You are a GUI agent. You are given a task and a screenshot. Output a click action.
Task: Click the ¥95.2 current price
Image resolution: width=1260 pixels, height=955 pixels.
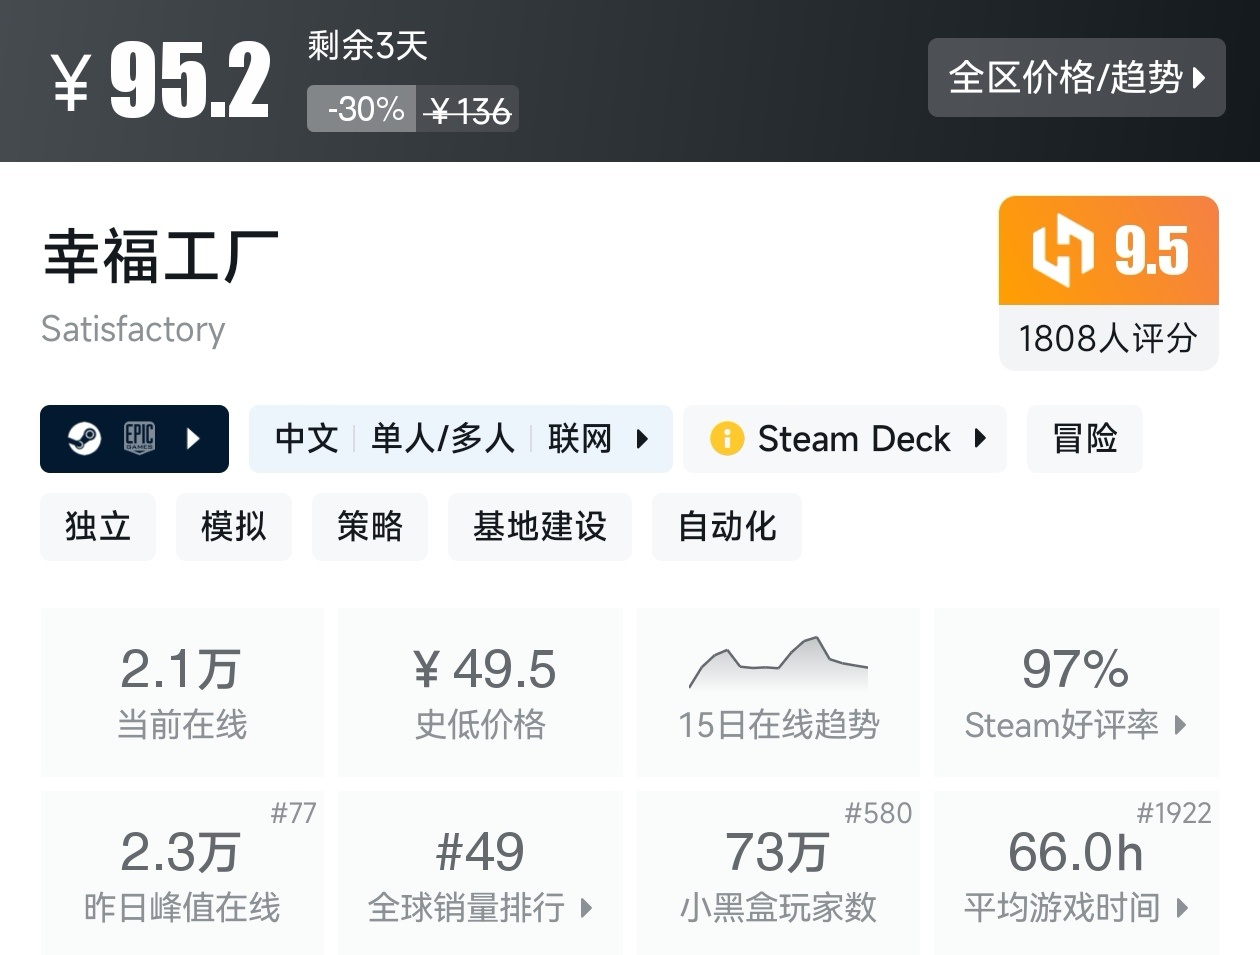161,81
